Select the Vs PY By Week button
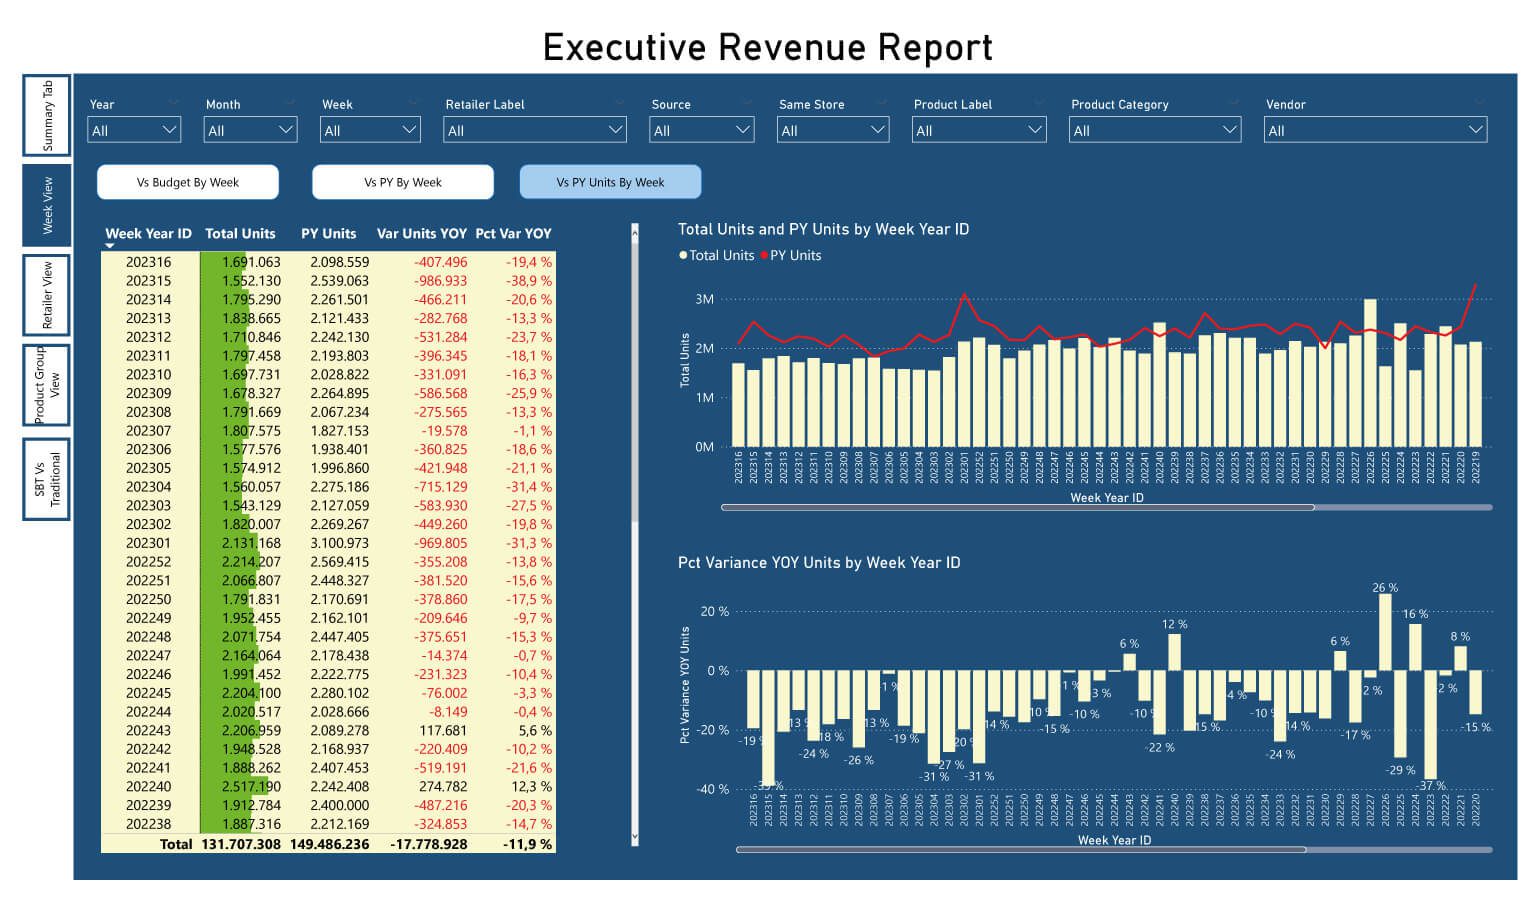This screenshot has height=898, width=1536. pyautogui.click(x=403, y=182)
